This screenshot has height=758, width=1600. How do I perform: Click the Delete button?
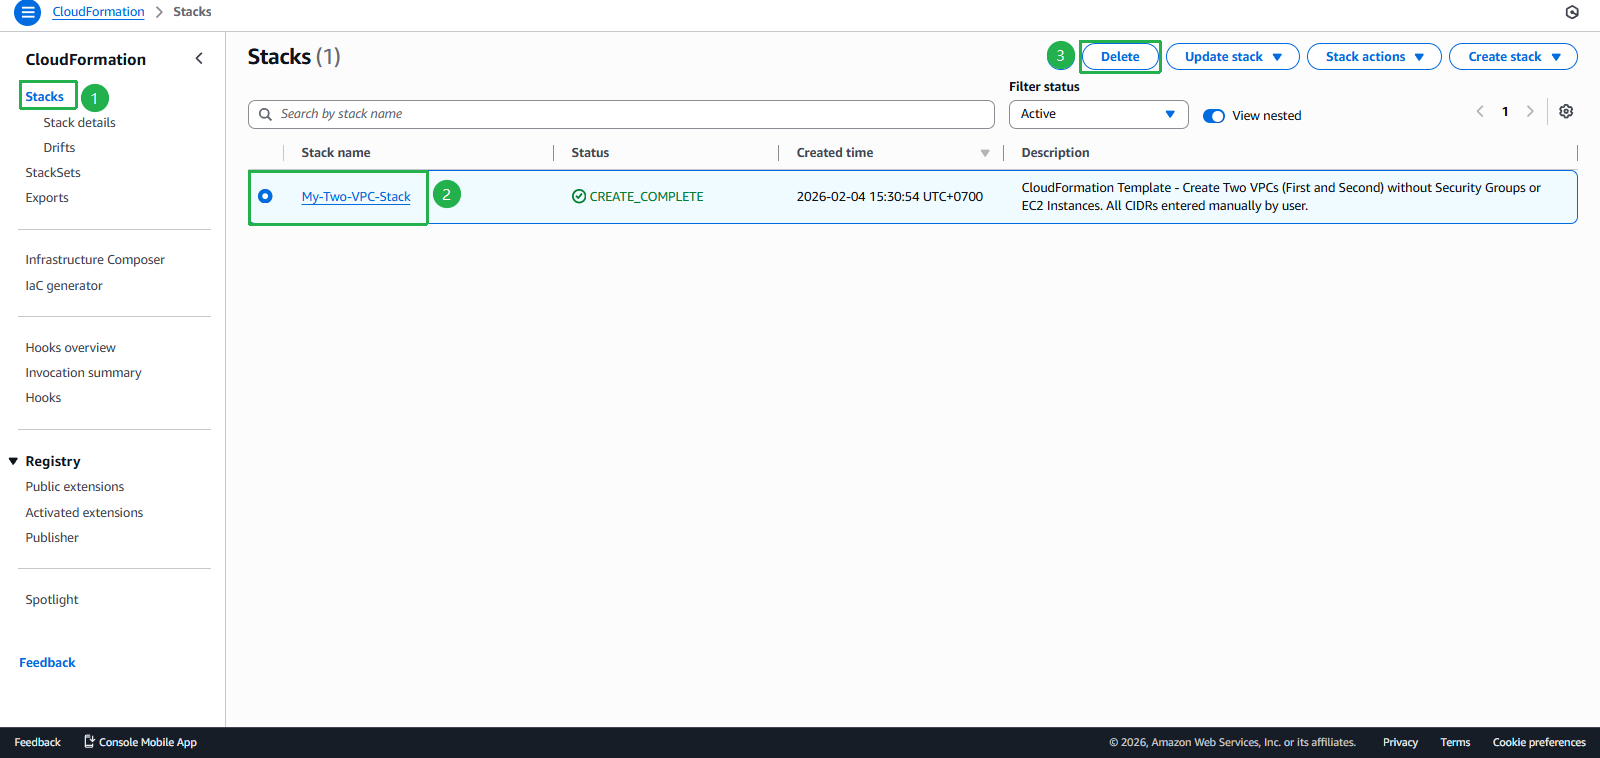[1120, 57]
